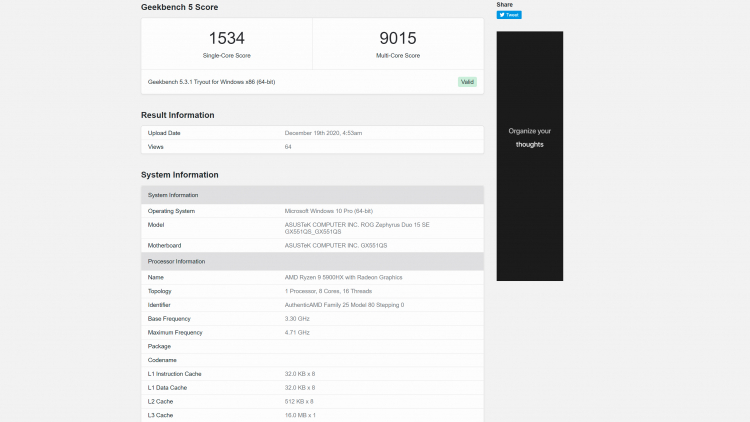Click the Tweet share button
This screenshot has height=422, width=750.
509,15
